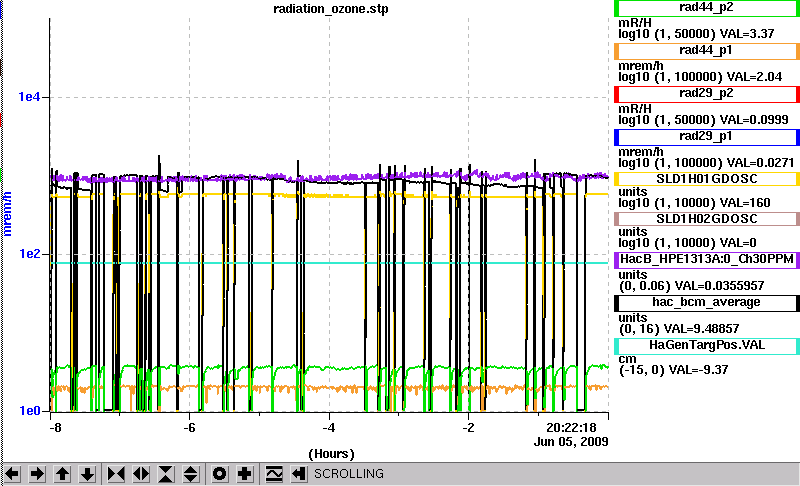Viewport: 800px width, 486px height.
Task: Click the -2 hours x-axis tick label
Action: (x=468, y=428)
